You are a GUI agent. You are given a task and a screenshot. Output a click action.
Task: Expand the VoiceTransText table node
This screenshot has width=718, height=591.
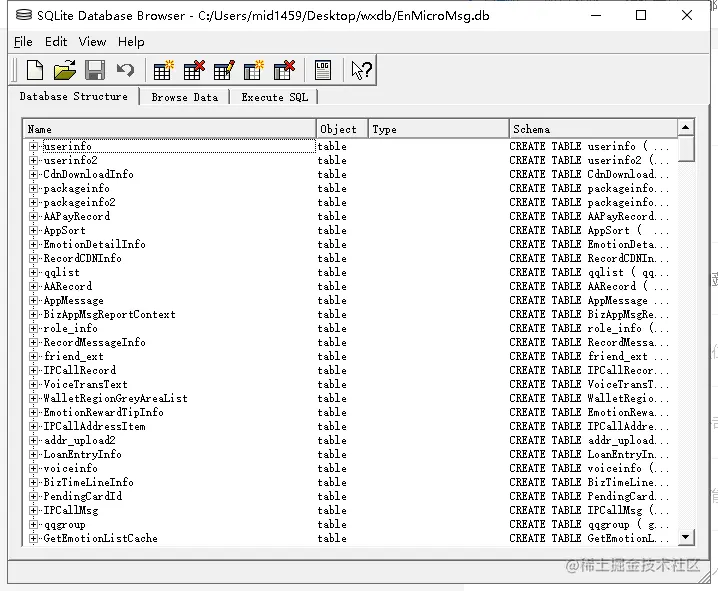[x=33, y=384]
